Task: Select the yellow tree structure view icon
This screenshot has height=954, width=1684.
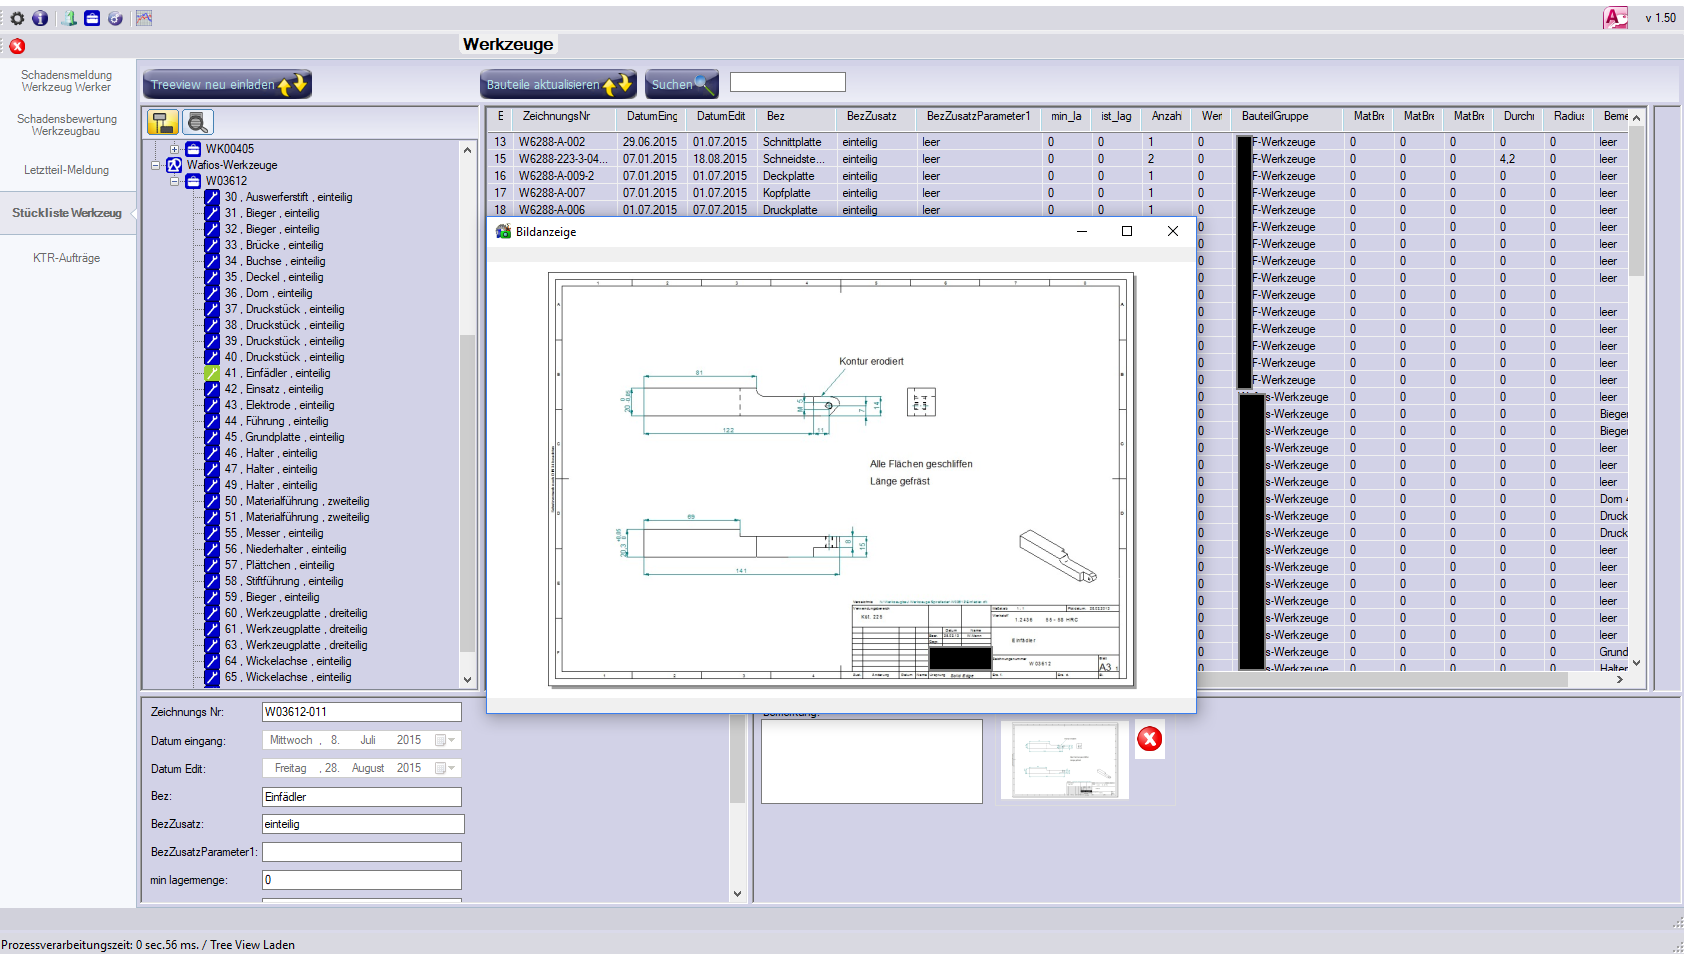Action: tap(163, 122)
